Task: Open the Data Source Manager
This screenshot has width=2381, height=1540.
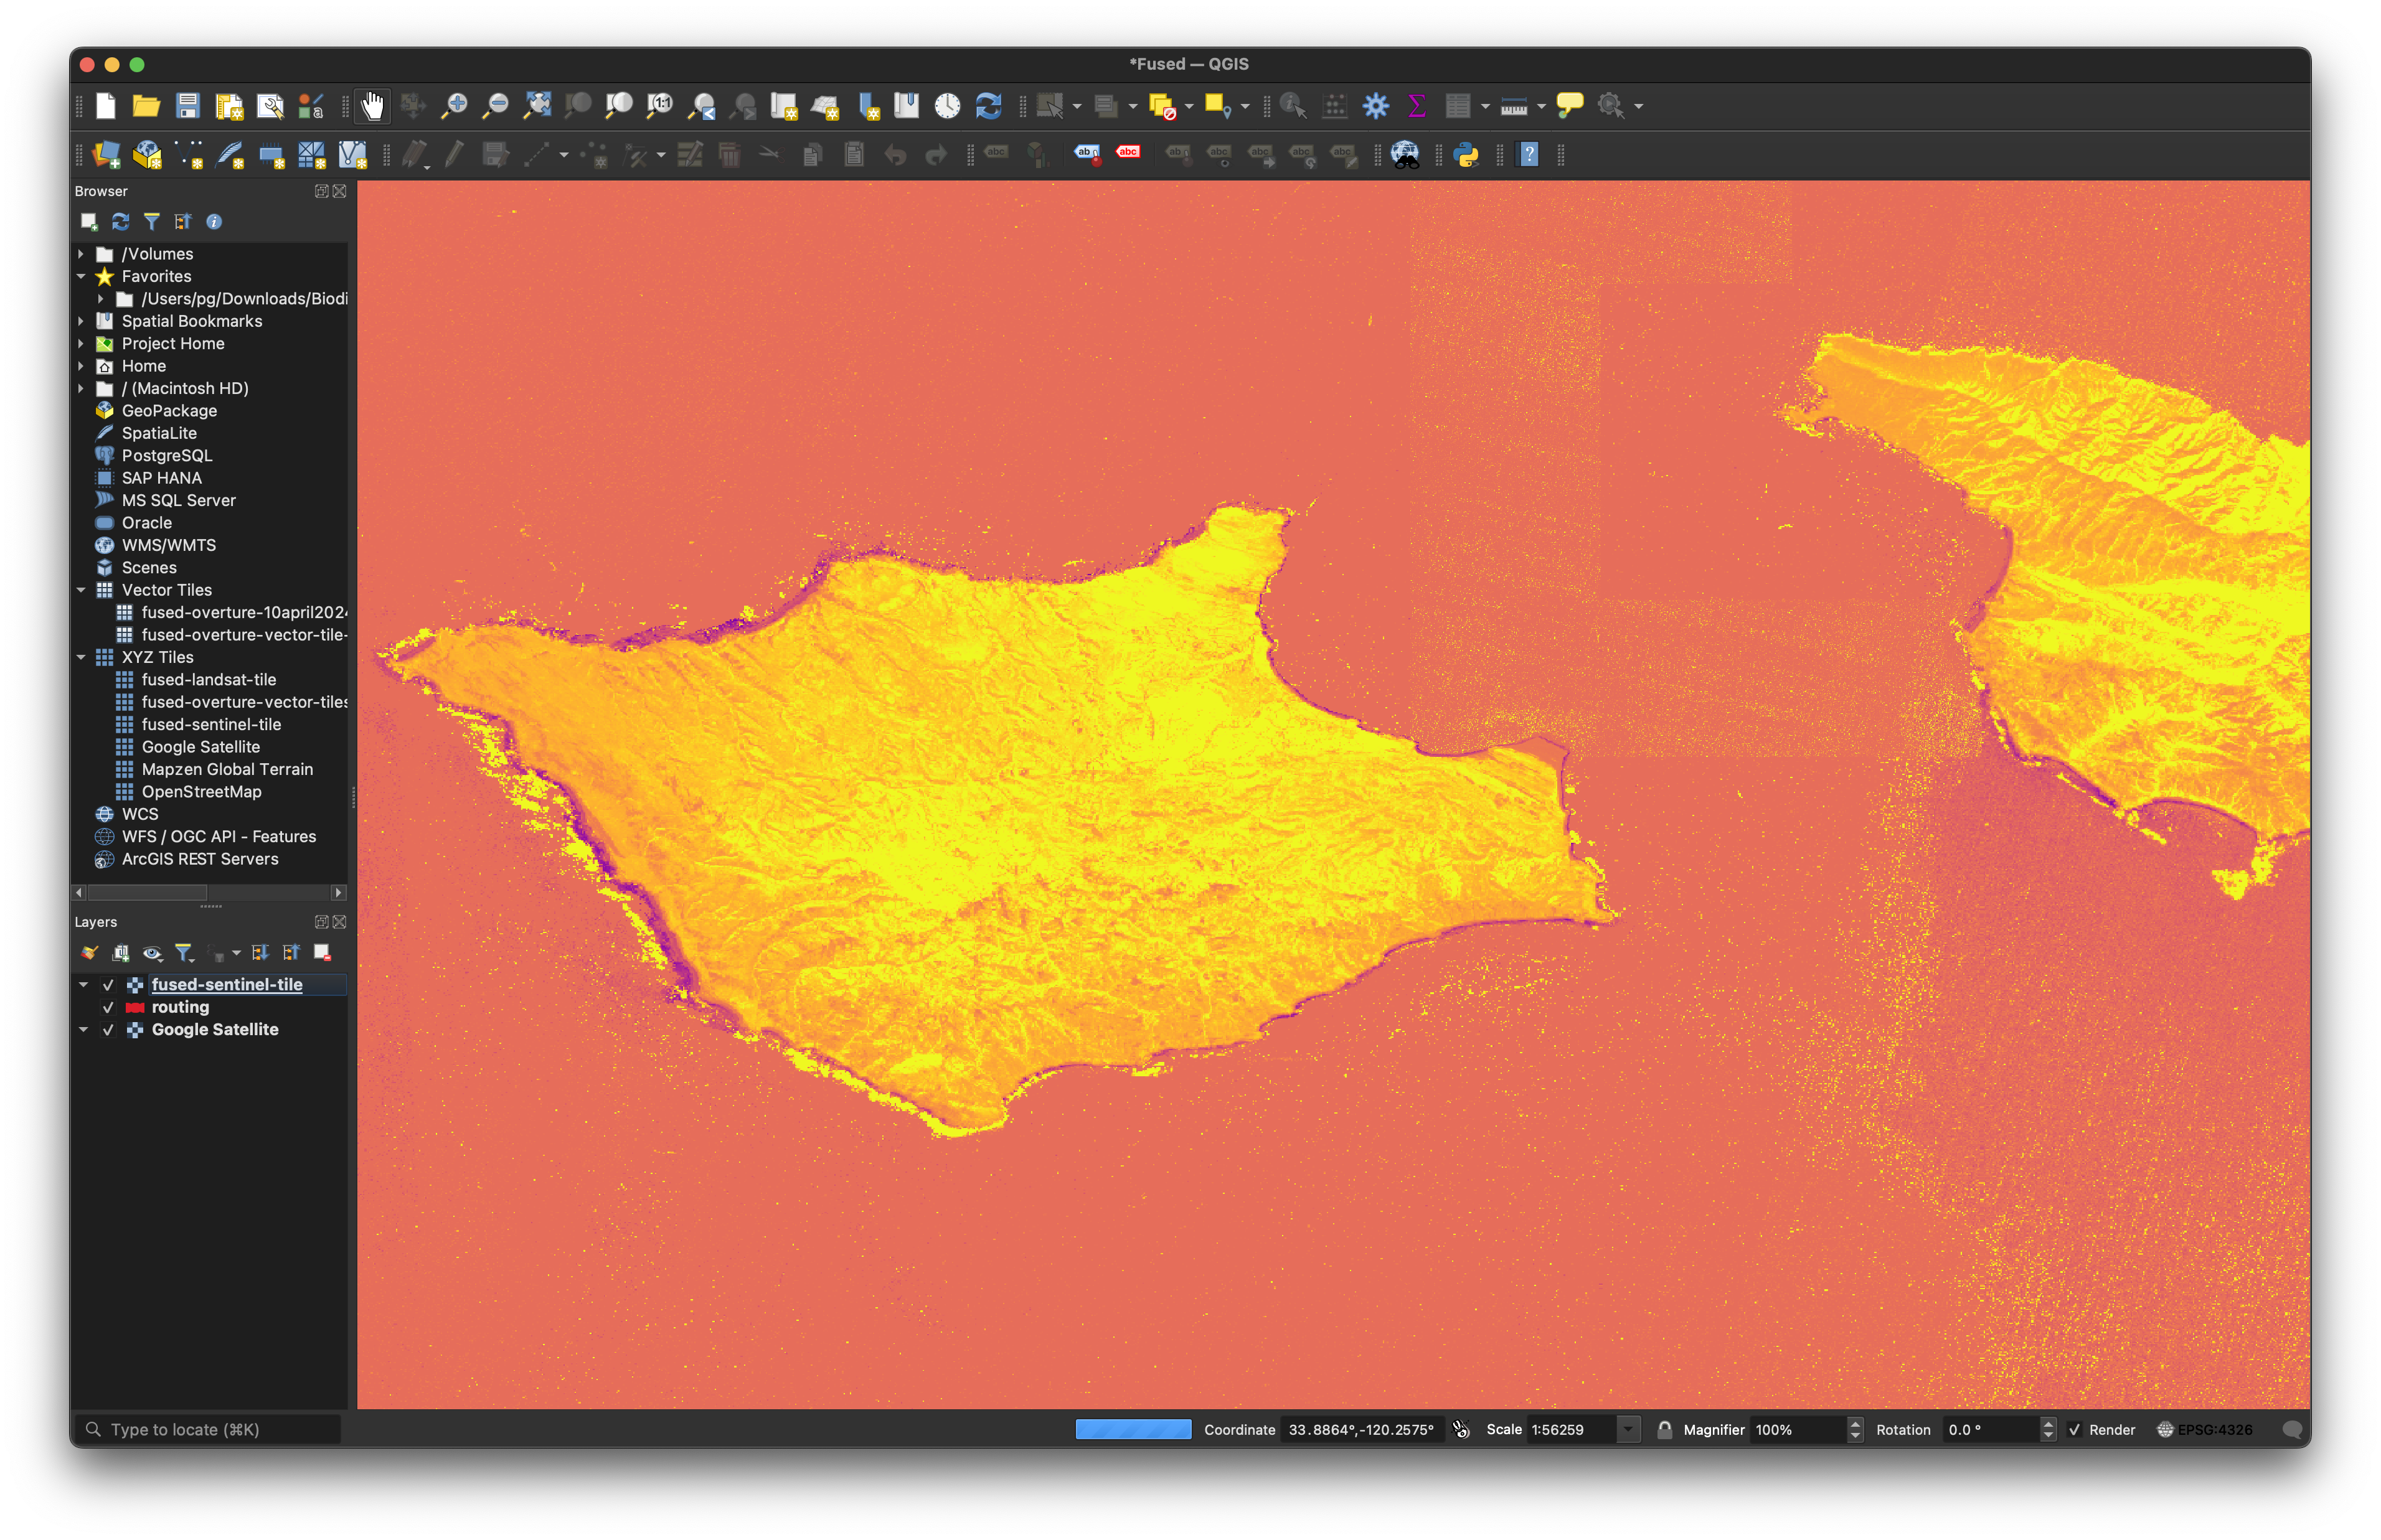Action: 106,154
